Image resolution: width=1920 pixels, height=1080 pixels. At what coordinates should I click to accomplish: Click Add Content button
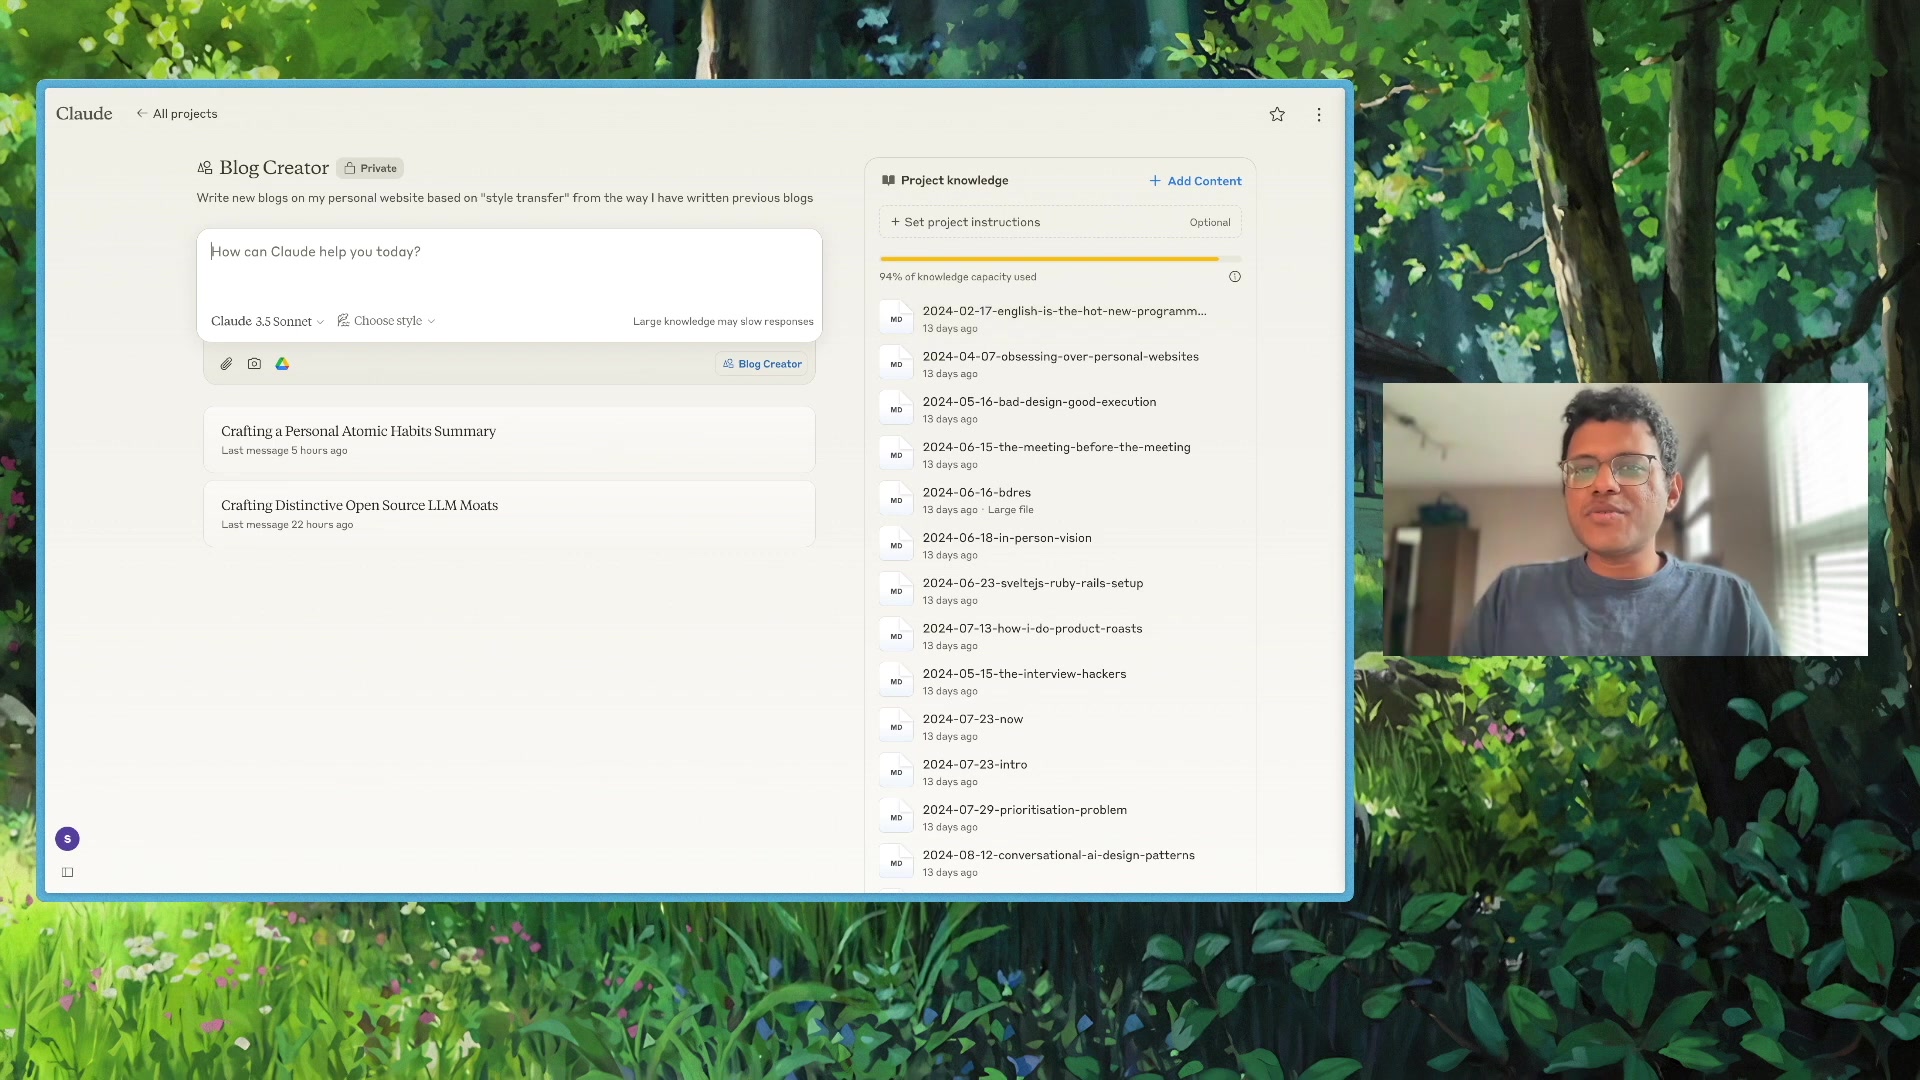click(x=1195, y=181)
